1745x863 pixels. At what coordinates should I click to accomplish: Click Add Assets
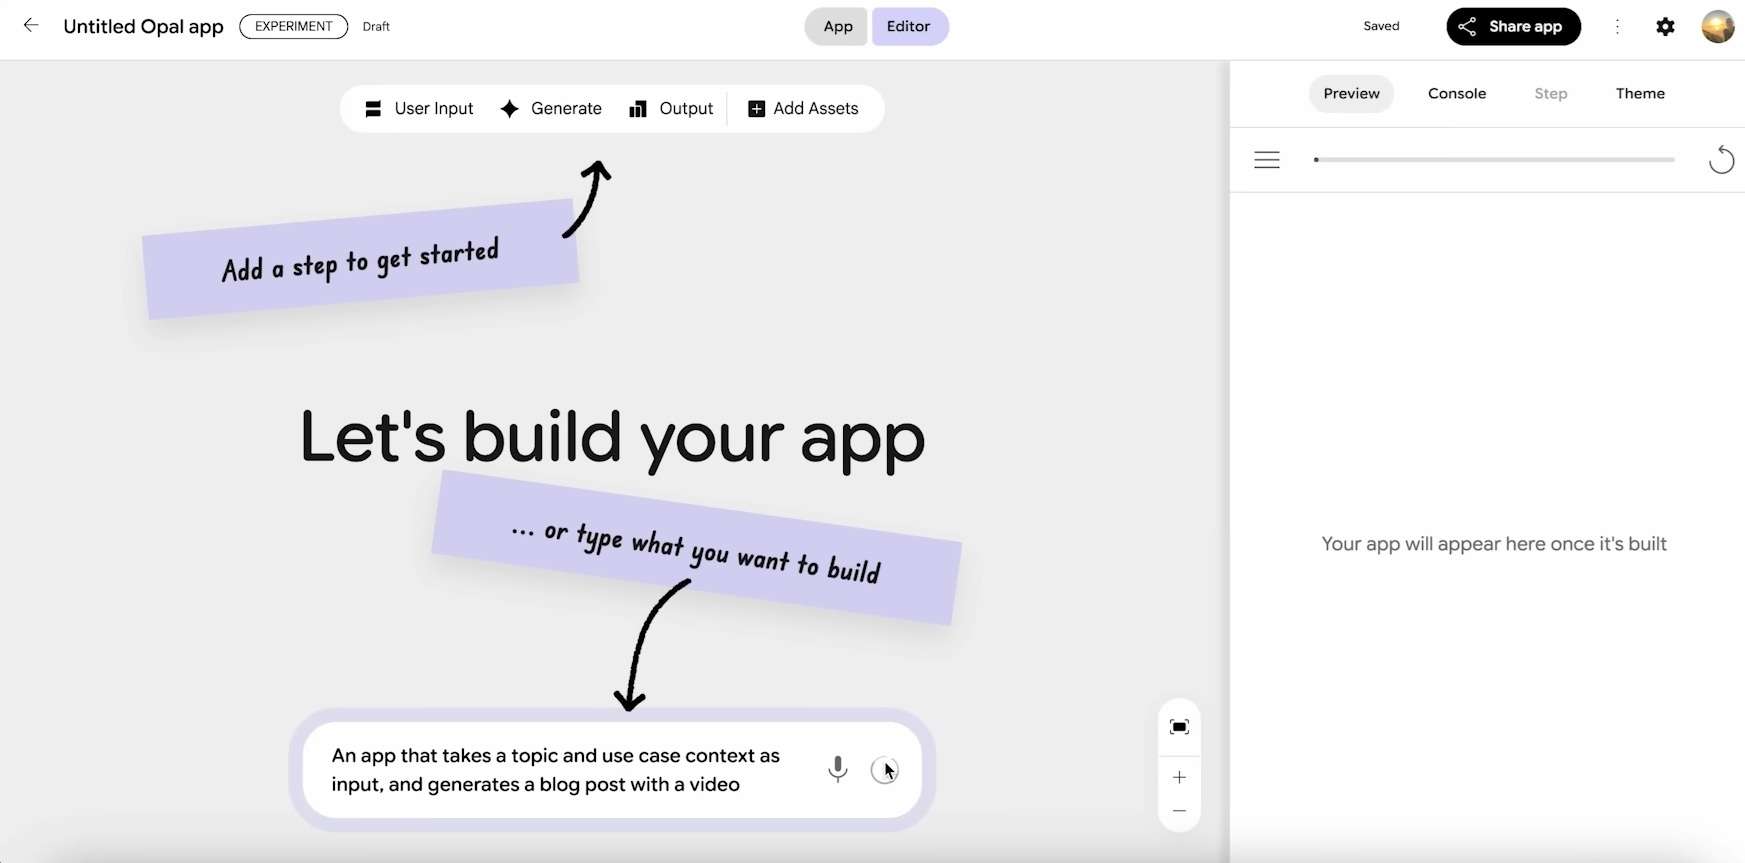tap(803, 109)
